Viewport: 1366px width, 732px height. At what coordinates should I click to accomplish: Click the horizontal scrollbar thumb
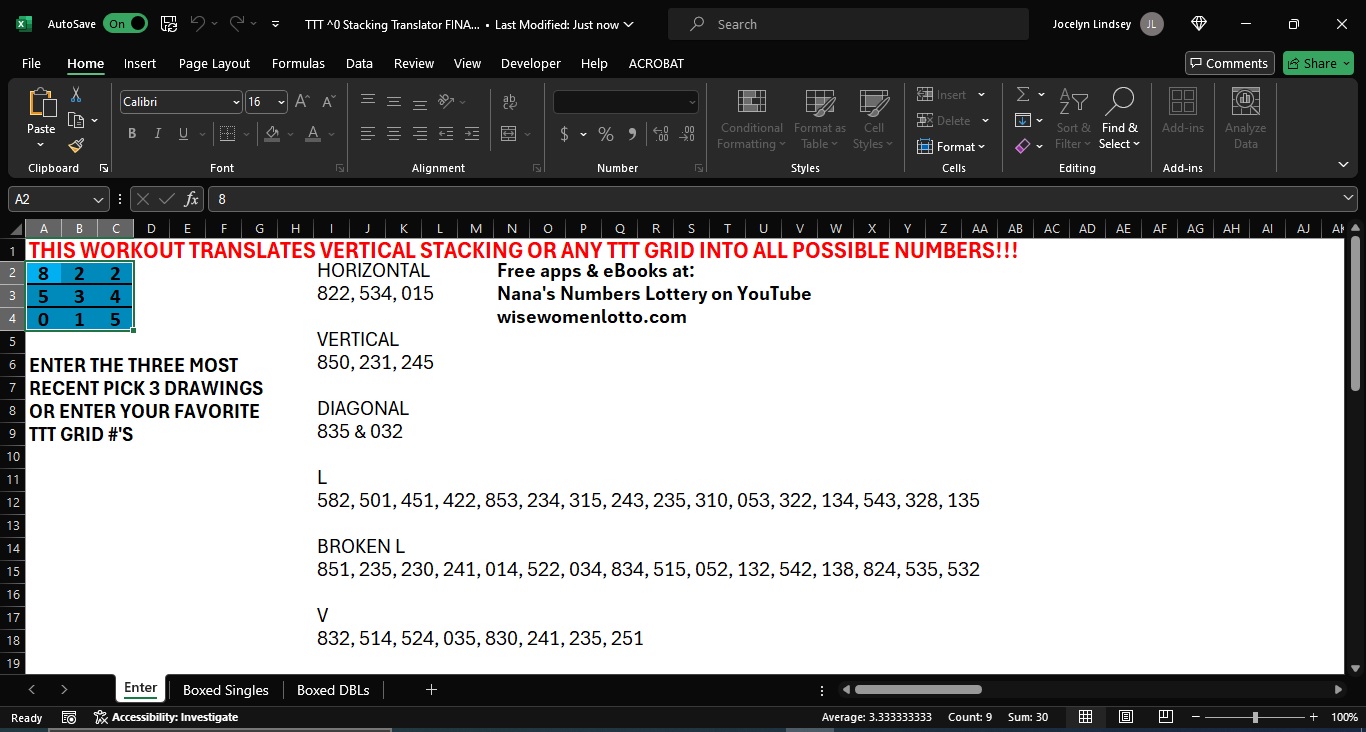tap(918, 689)
